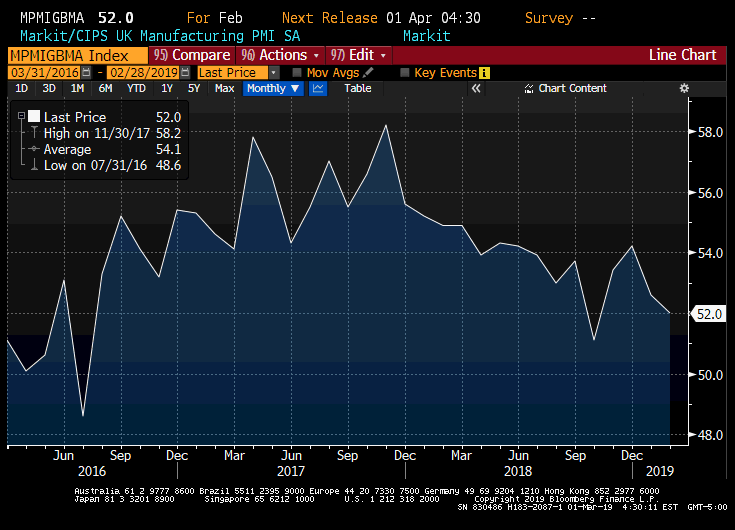This screenshot has width=735, height=530.
Task: Select the 5Y time range
Action: (x=194, y=88)
